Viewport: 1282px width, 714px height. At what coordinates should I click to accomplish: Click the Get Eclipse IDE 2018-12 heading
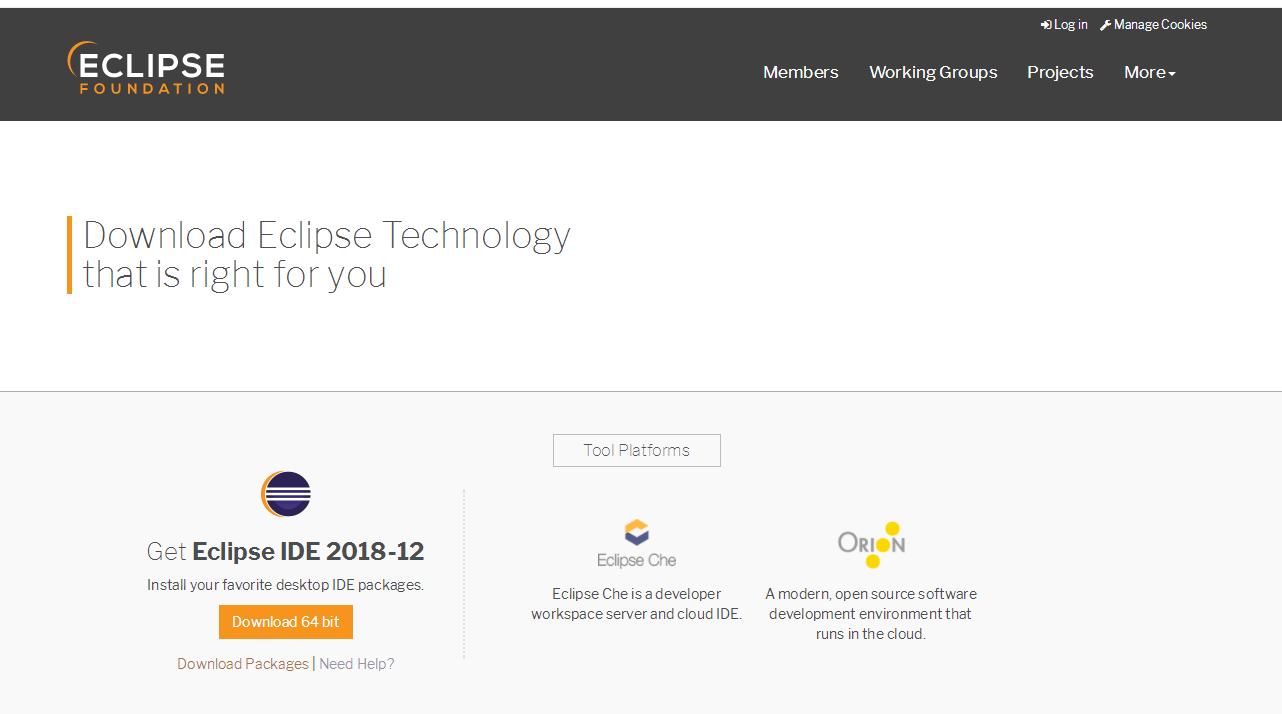286,551
